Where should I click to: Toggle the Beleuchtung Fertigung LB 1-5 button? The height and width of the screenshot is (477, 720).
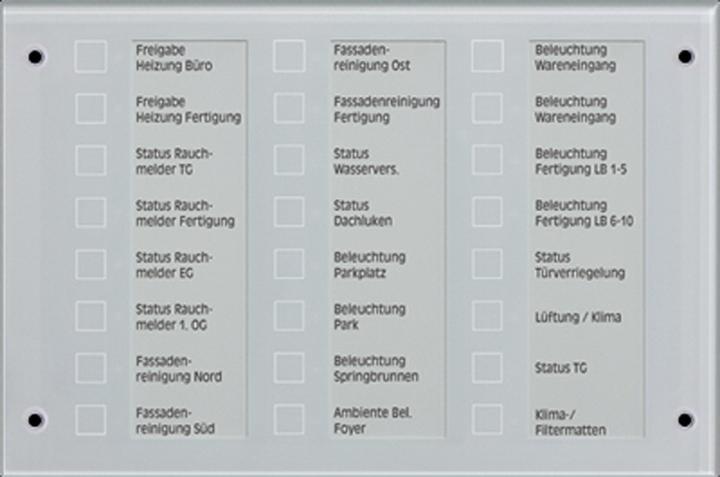tap(487, 161)
